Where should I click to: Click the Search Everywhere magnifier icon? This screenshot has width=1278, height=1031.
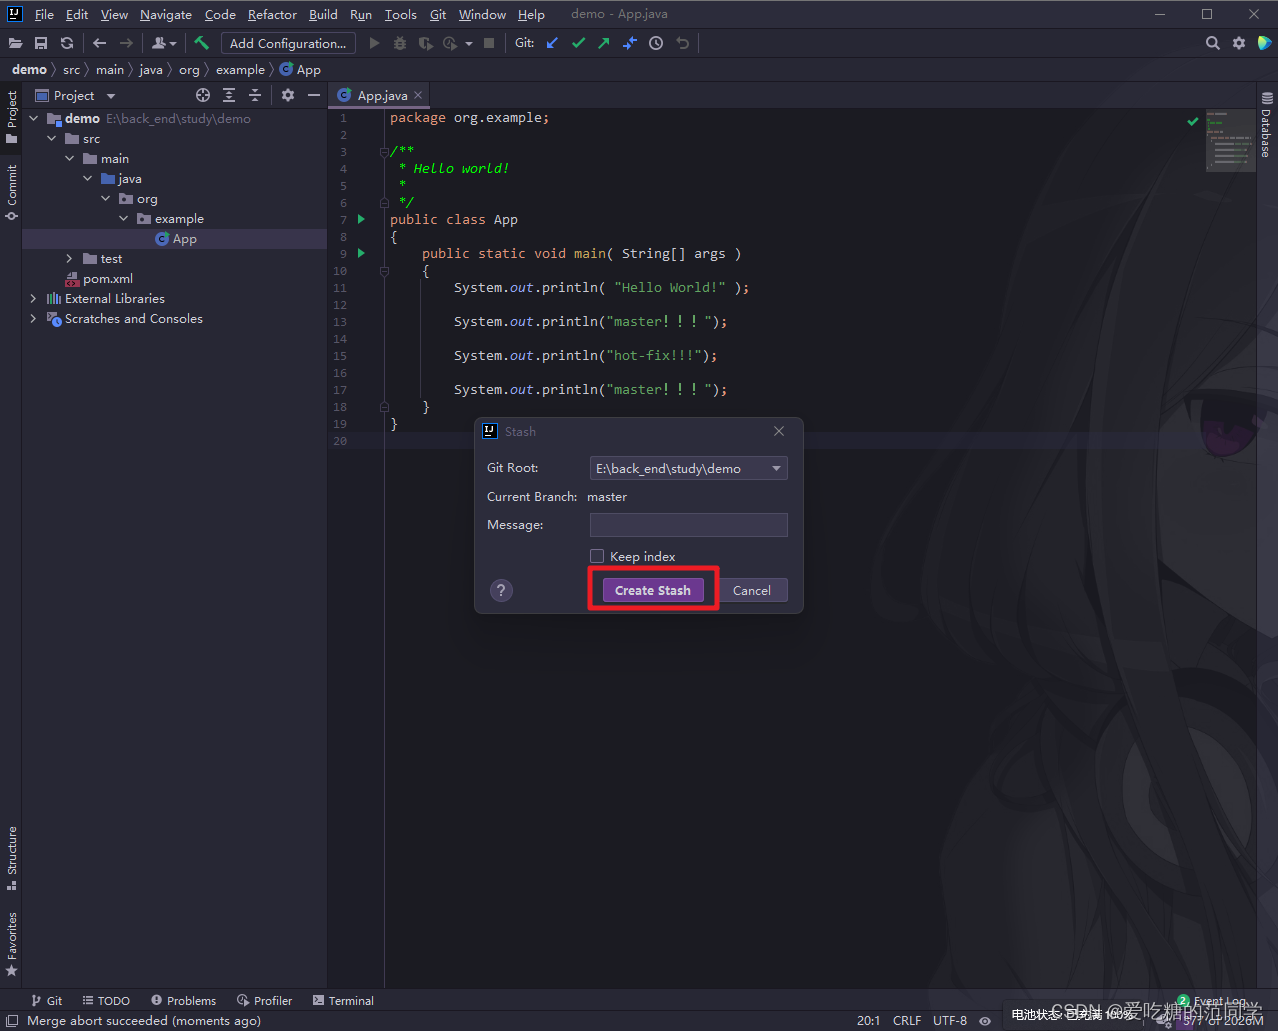click(x=1213, y=43)
